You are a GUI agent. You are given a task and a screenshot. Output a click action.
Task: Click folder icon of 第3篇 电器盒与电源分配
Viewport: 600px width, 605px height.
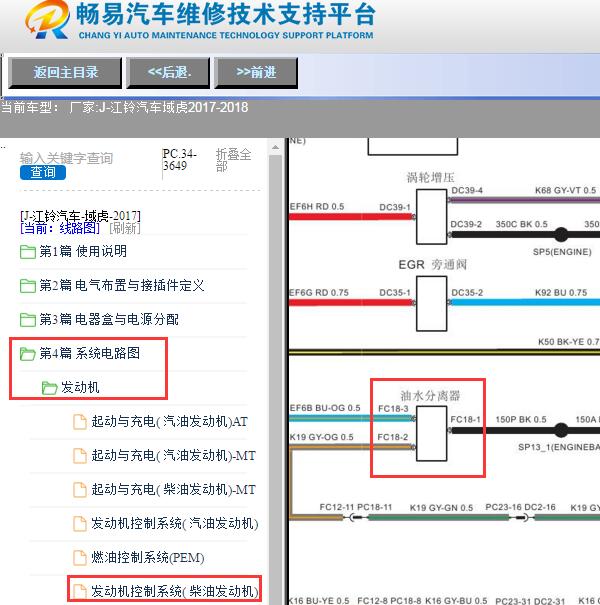pos(28,320)
